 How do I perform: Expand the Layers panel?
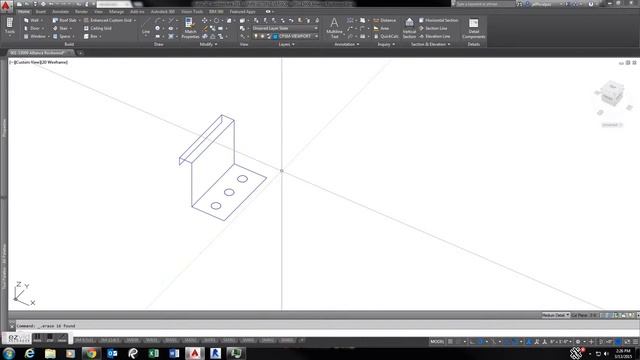[x=286, y=44]
